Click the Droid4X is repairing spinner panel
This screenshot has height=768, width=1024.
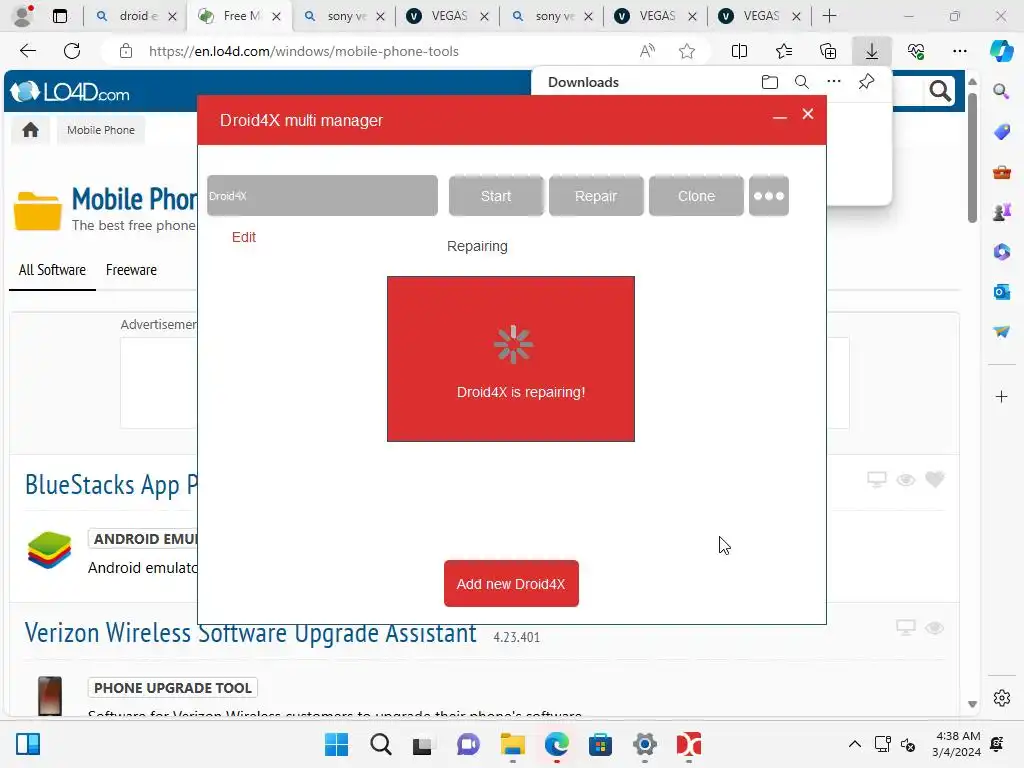point(511,359)
